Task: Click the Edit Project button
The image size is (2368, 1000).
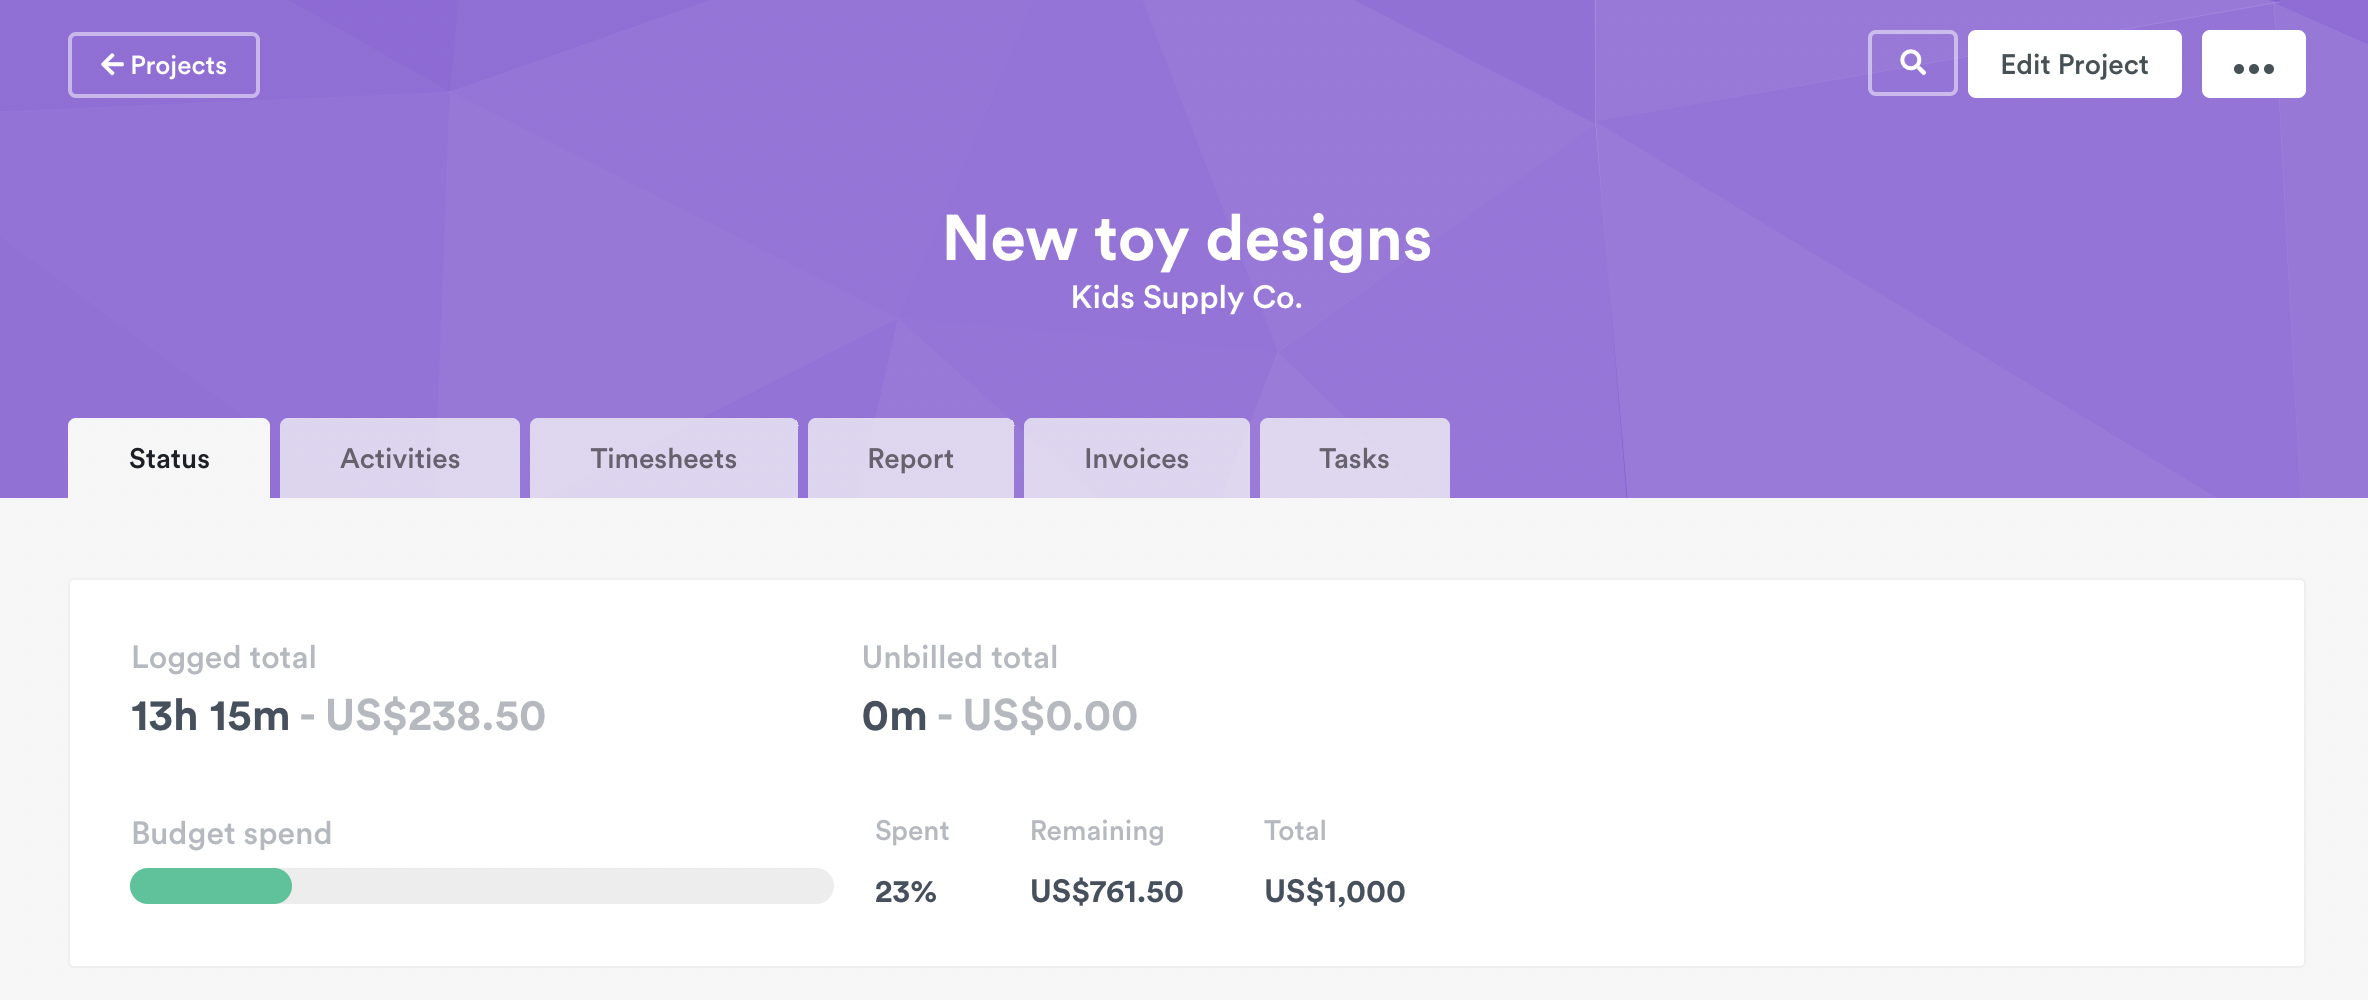Action: pyautogui.click(x=2074, y=65)
